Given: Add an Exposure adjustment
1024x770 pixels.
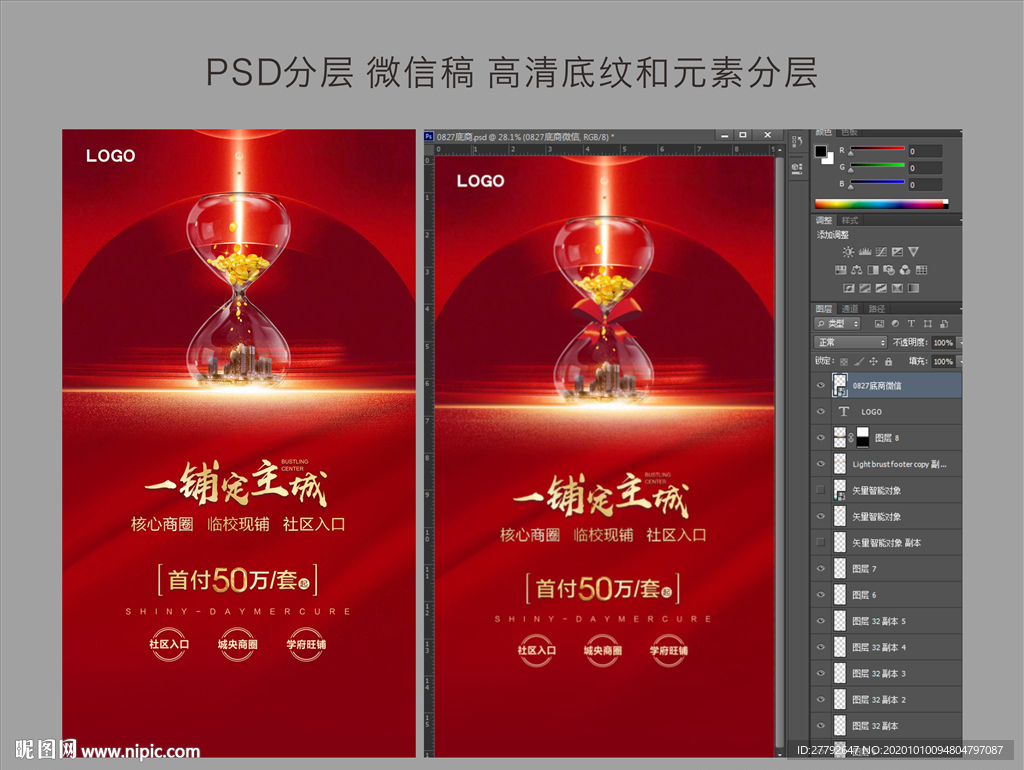Looking at the screenshot, I should (x=897, y=252).
